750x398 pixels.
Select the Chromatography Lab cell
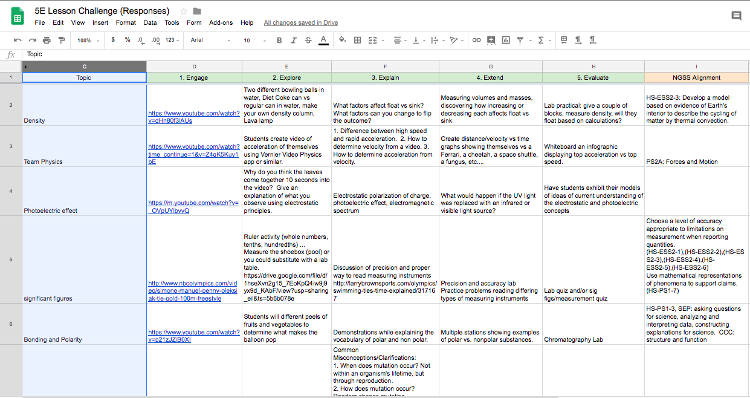click(593, 324)
